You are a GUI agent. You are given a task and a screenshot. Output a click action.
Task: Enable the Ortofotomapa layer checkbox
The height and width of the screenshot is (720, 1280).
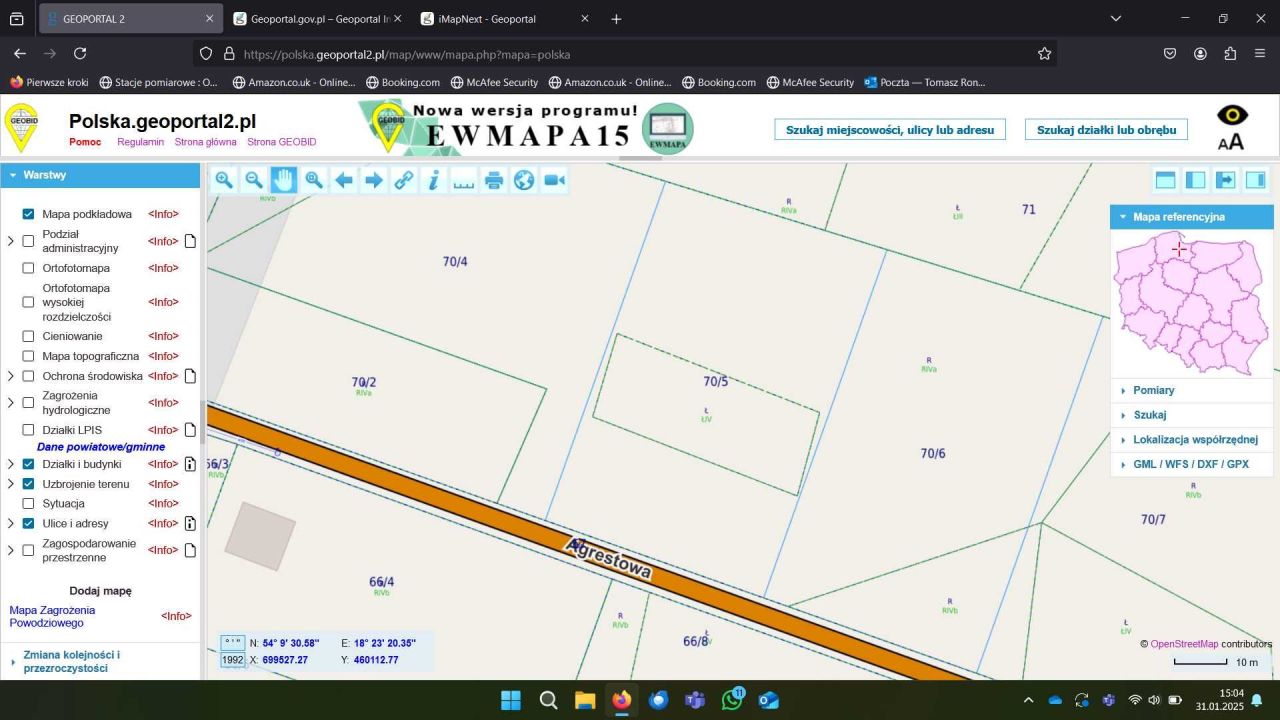(28, 268)
